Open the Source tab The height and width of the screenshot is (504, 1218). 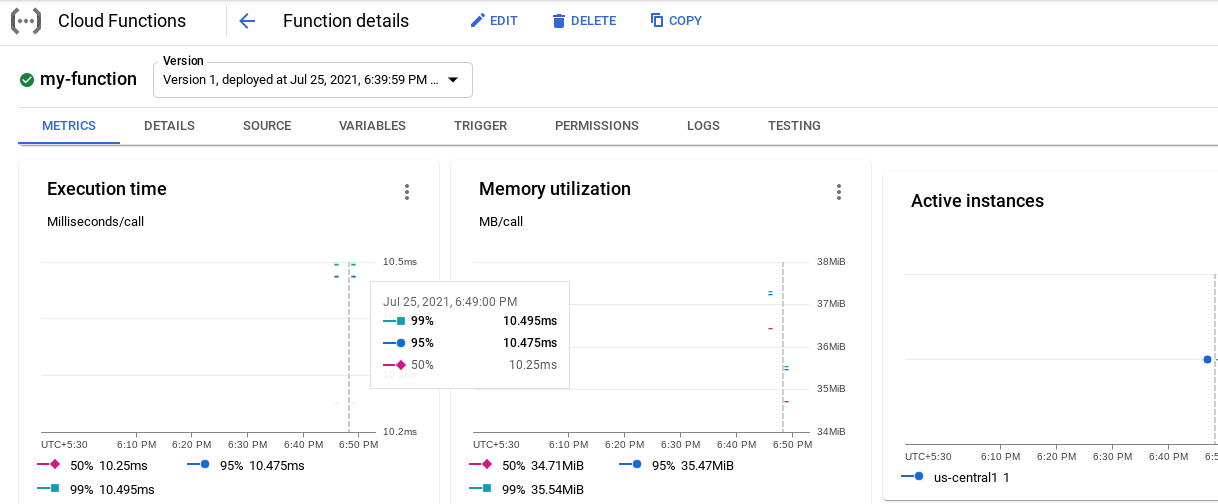[267, 126]
